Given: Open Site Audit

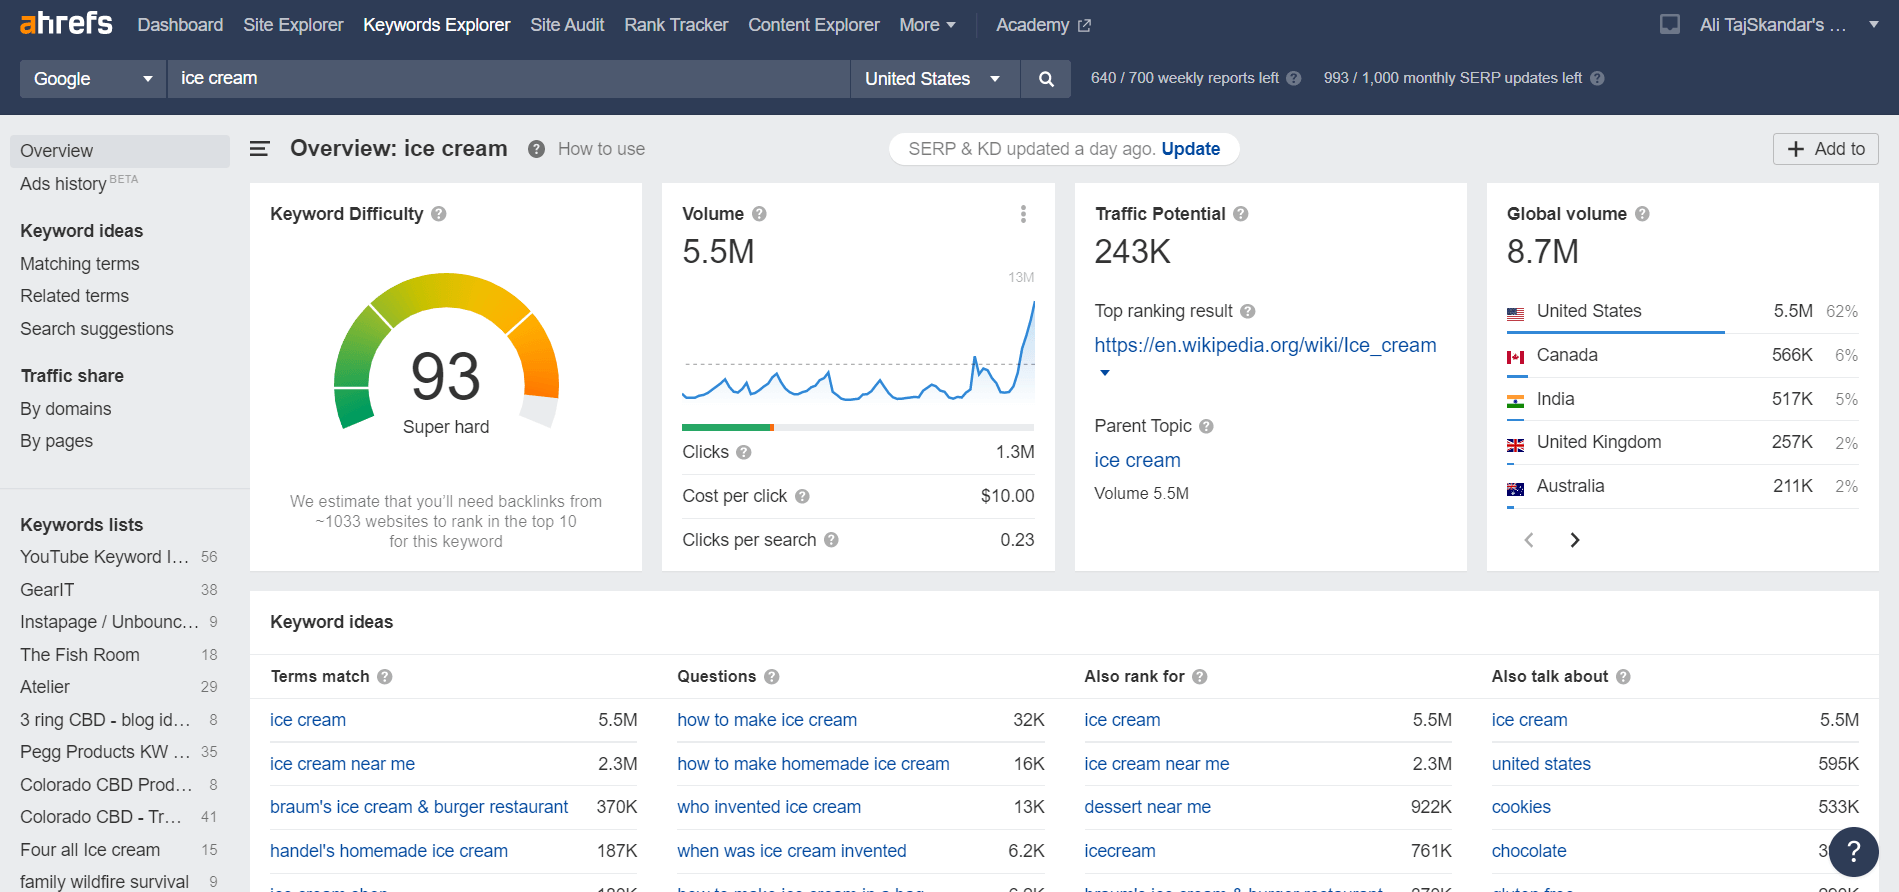Looking at the screenshot, I should tap(567, 25).
